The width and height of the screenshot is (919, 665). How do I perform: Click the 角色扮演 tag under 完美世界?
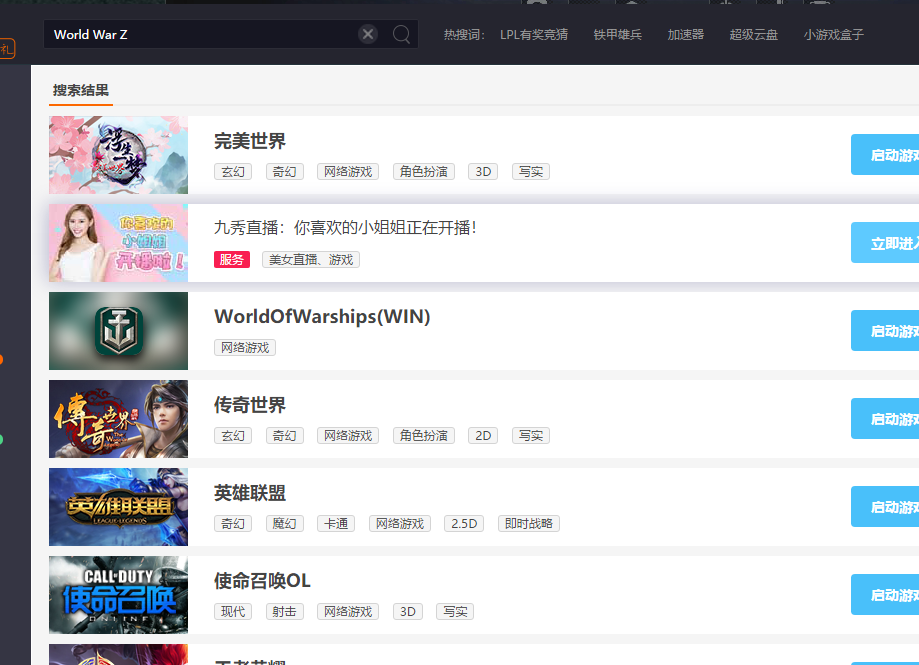(x=424, y=172)
